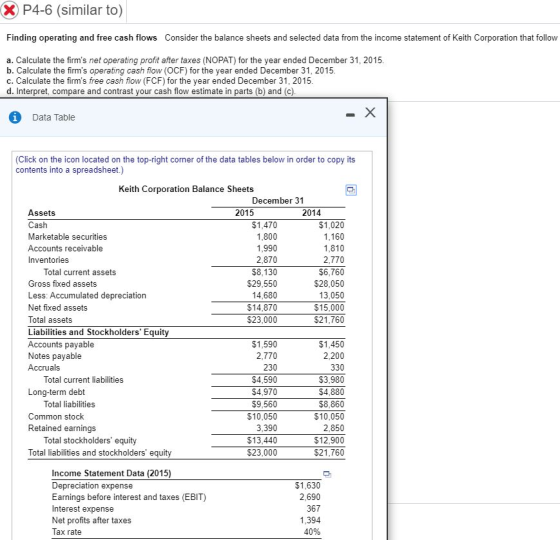
Task: Click the December 31 header
Action: click(278, 201)
